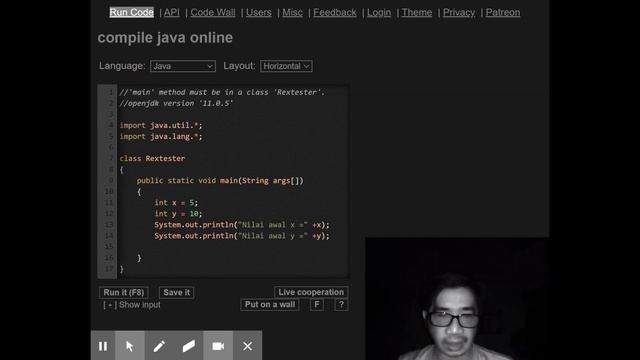Go to the Login link

point(379,13)
